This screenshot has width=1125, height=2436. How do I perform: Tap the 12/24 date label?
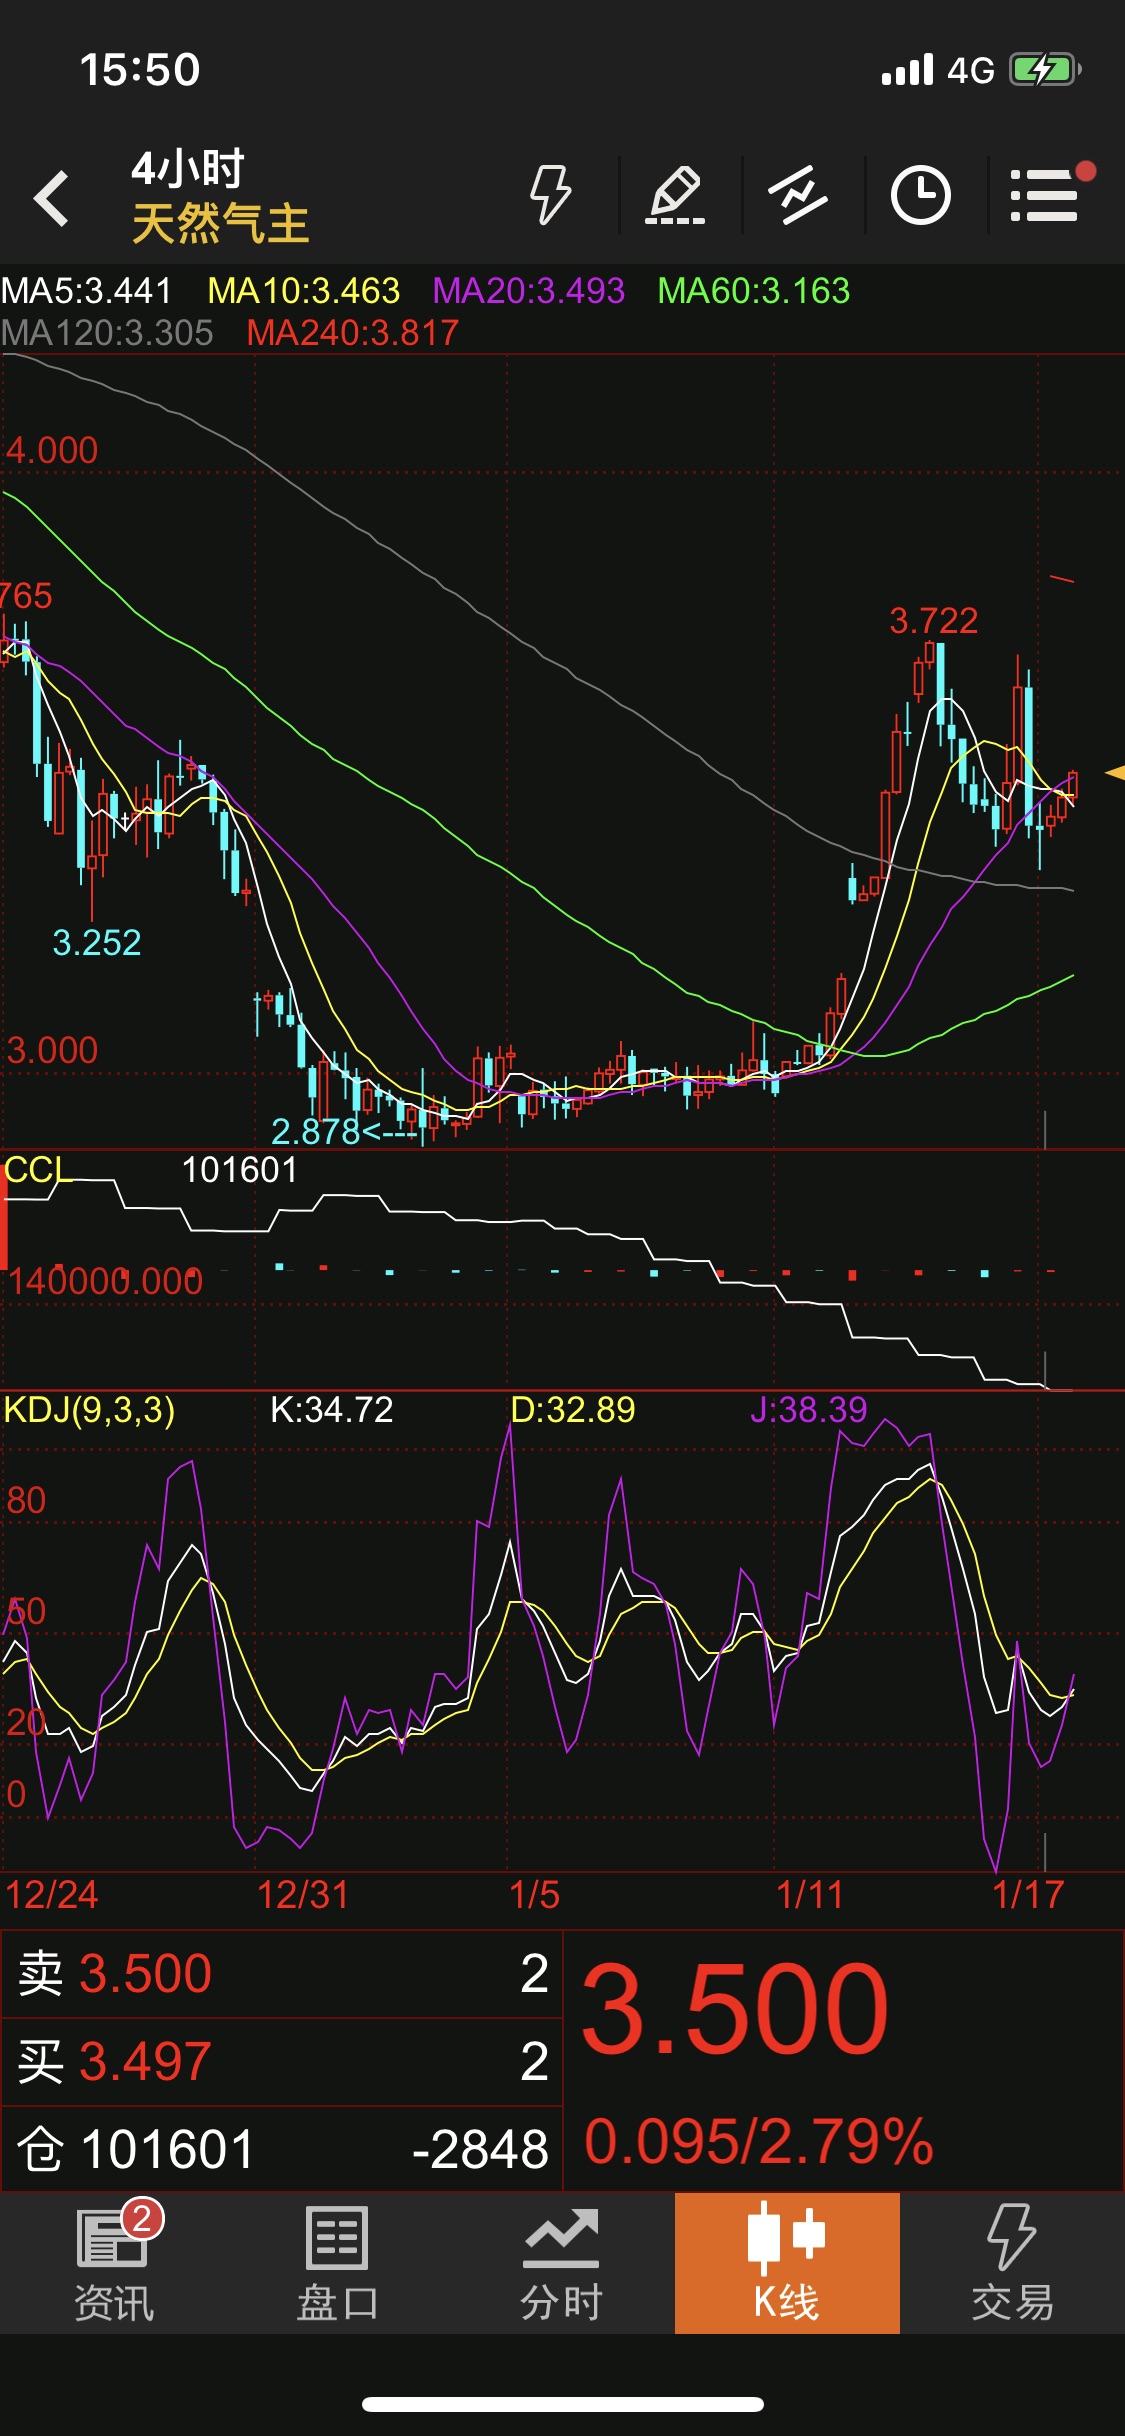pos(51,1895)
